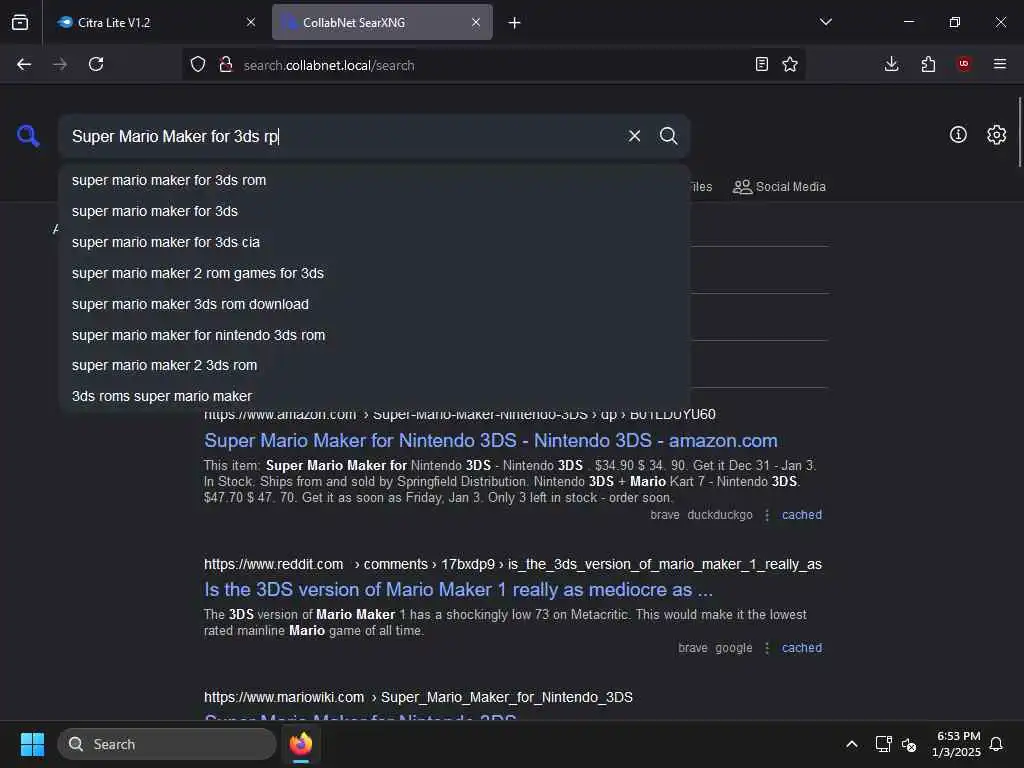Click the reddit.com result URL
1024x768 pixels.
pyautogui.click(x=513, y=564)
